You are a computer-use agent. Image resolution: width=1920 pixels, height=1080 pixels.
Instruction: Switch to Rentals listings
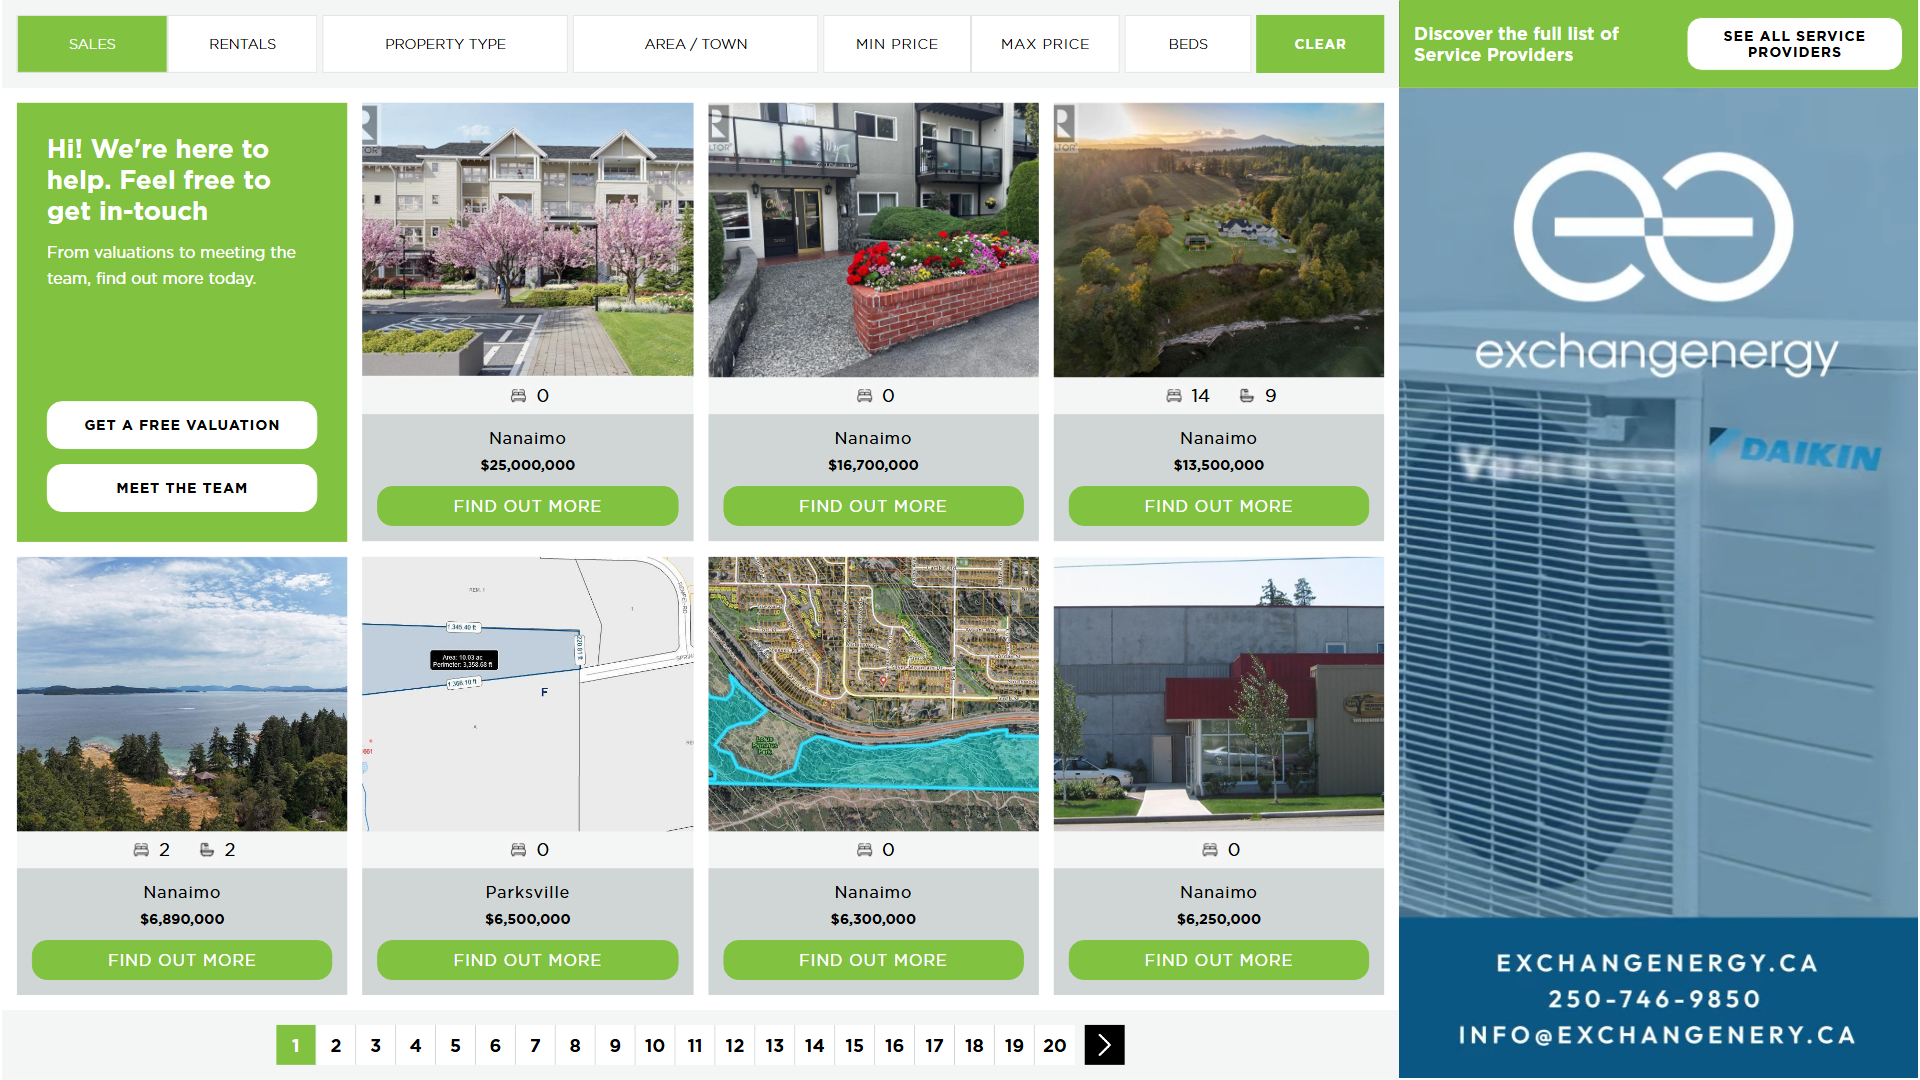coord(242,44)
